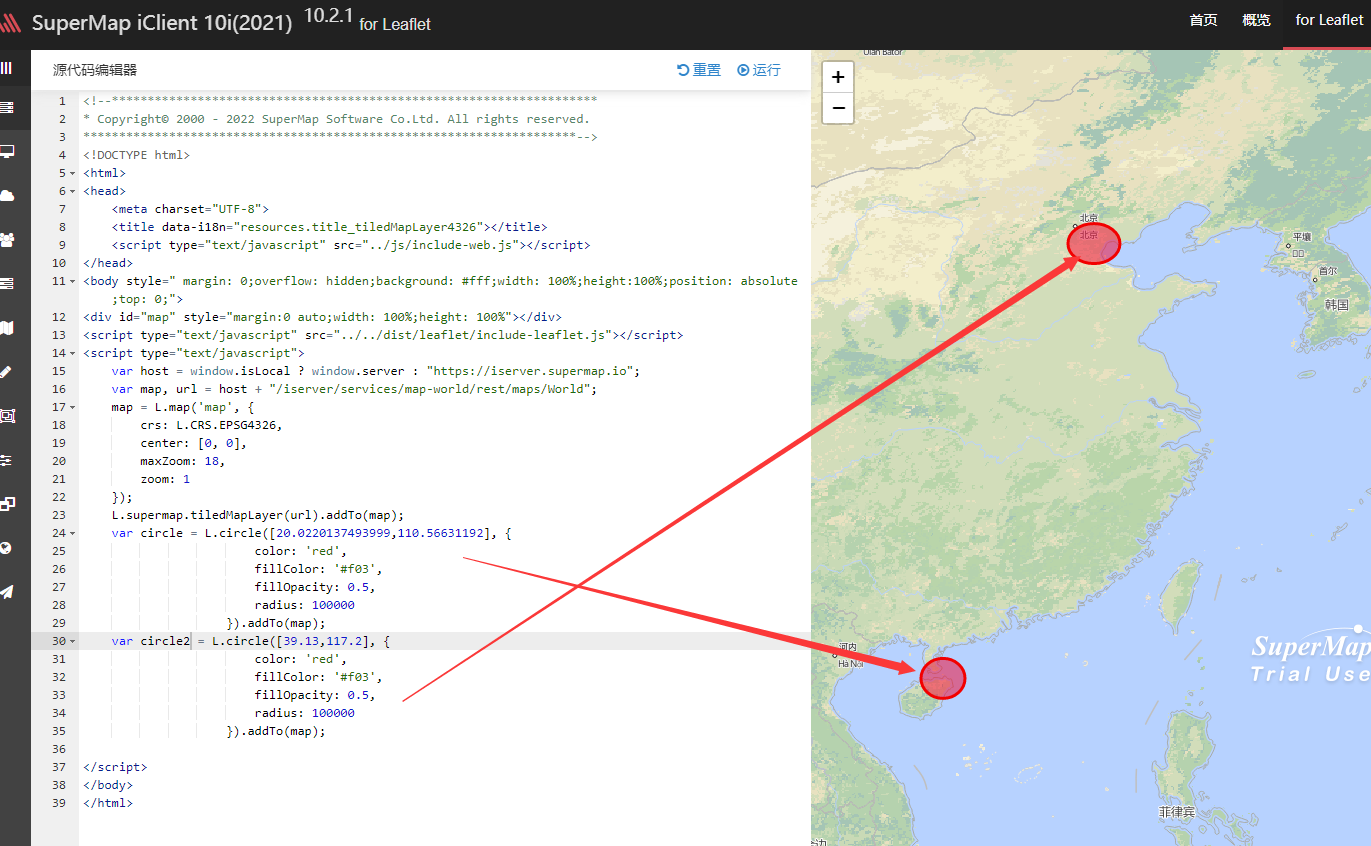Click the SuperMap iClient 10i(2021) title
Image resolution: width=1371 pixels, height=846 pixels.
pos(162,23)
